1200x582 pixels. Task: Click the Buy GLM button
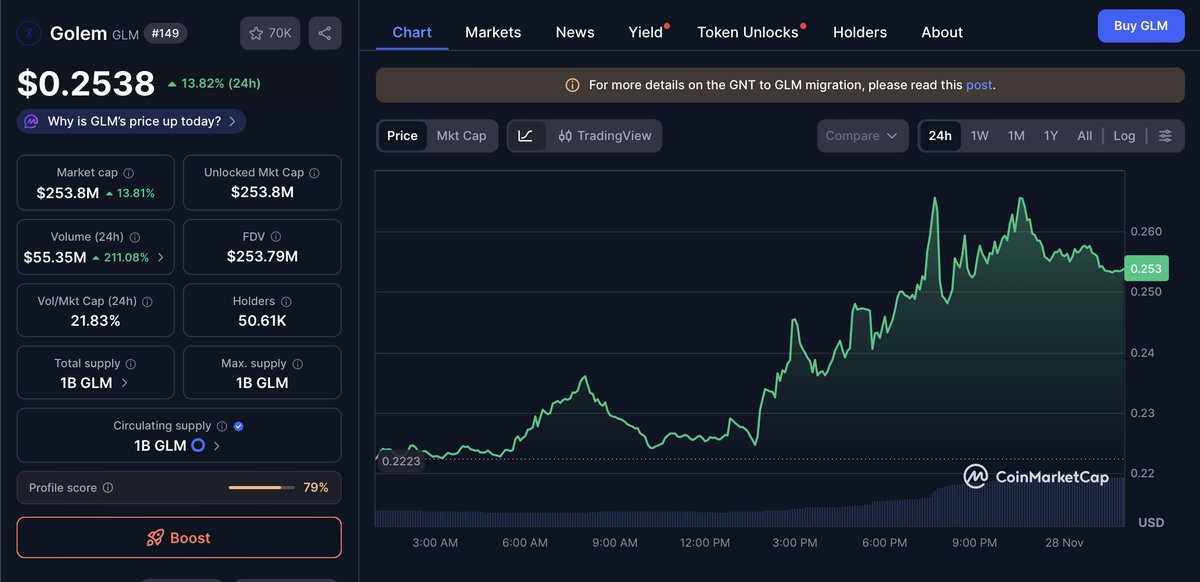[x=1140, y=26]
